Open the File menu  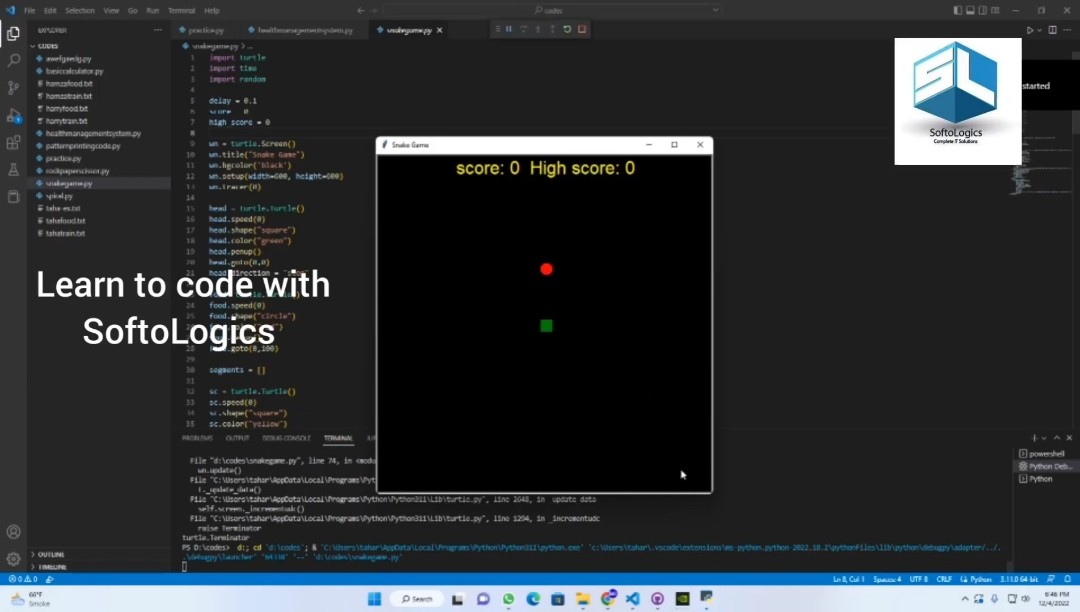(30, 10)
